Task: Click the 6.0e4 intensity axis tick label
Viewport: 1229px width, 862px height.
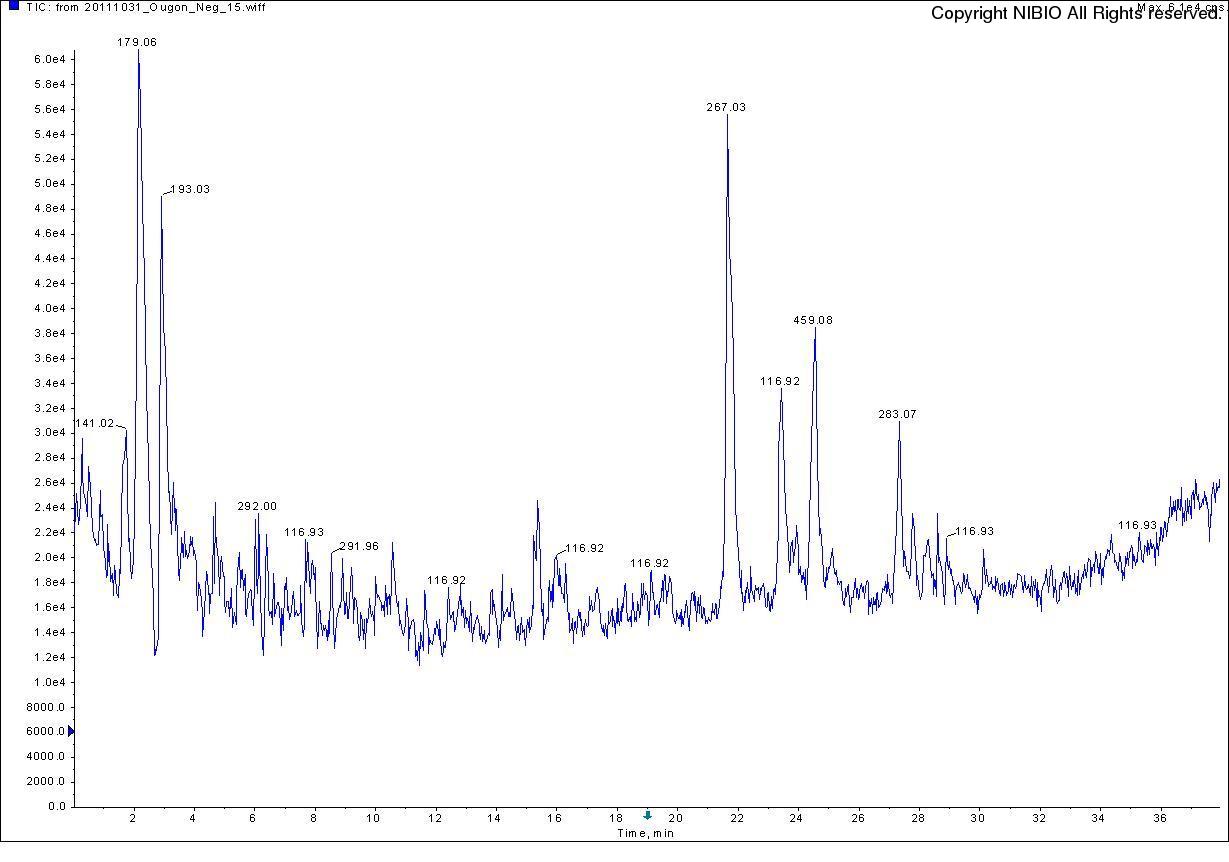Action: click(x=49, y=60)
